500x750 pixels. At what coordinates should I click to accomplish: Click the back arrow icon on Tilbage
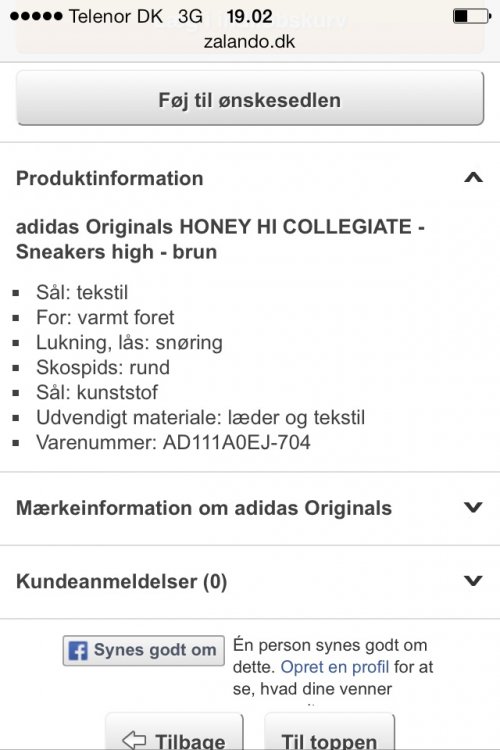[134, 739]
